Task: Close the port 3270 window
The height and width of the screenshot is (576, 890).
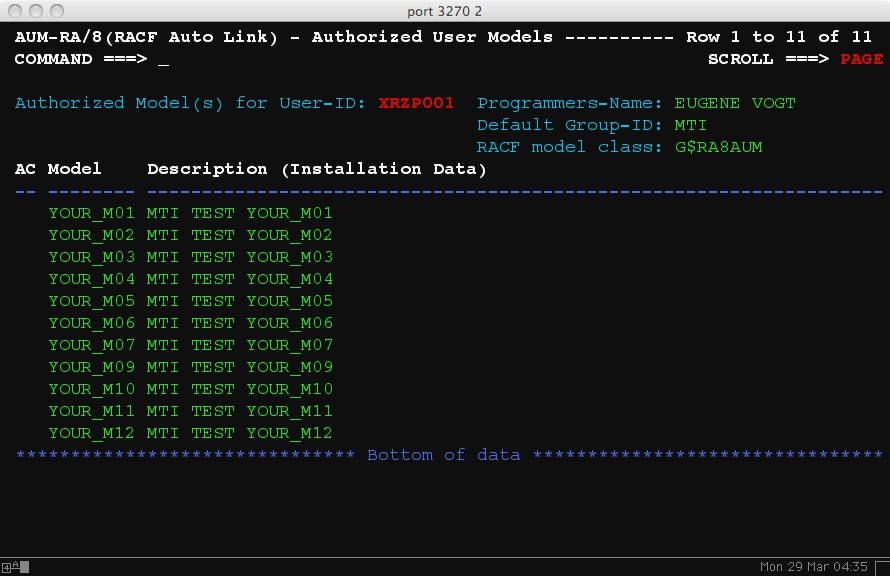Action: pyautogui.click(x=14, y=10)
